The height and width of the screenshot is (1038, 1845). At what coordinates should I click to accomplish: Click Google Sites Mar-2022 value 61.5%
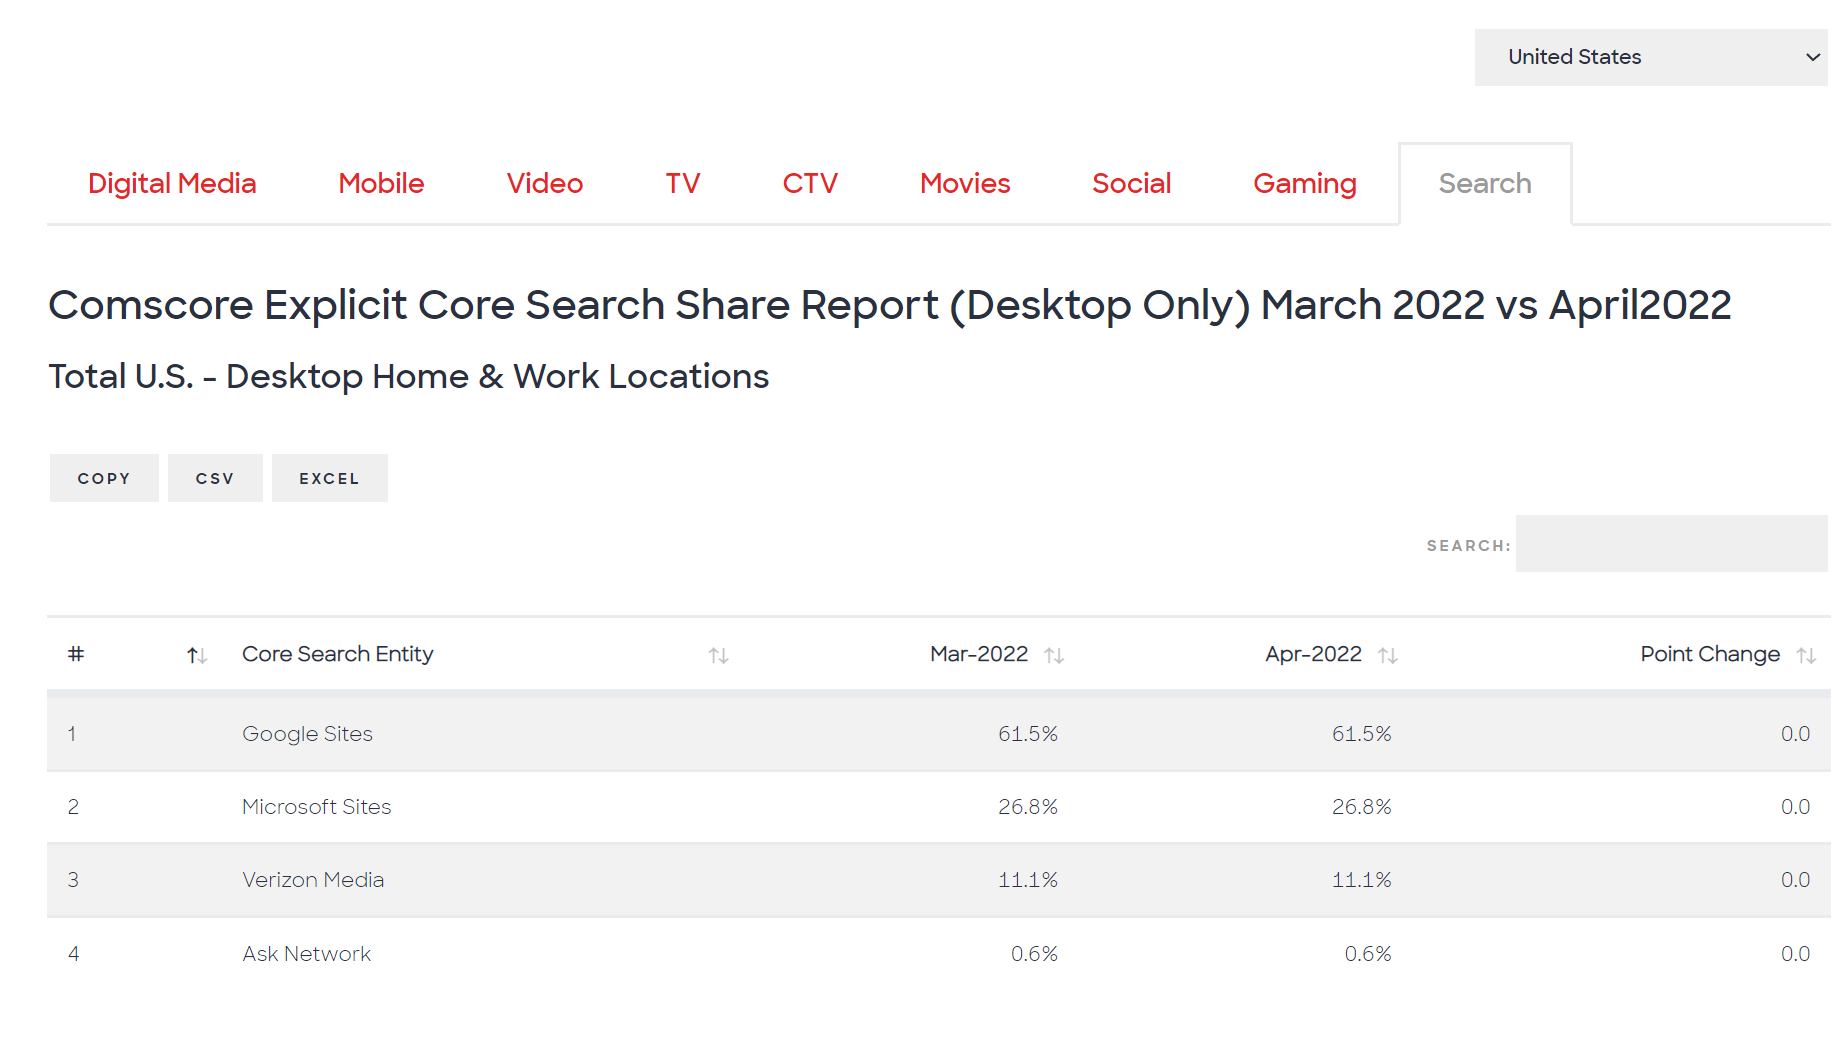[x=1028, y=734]
